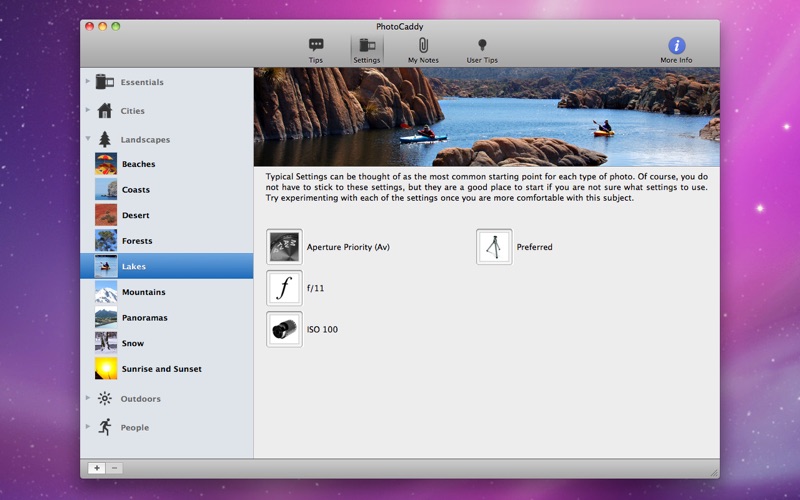
Task: Select the Panoramas row text
Action: click(144, 318)
